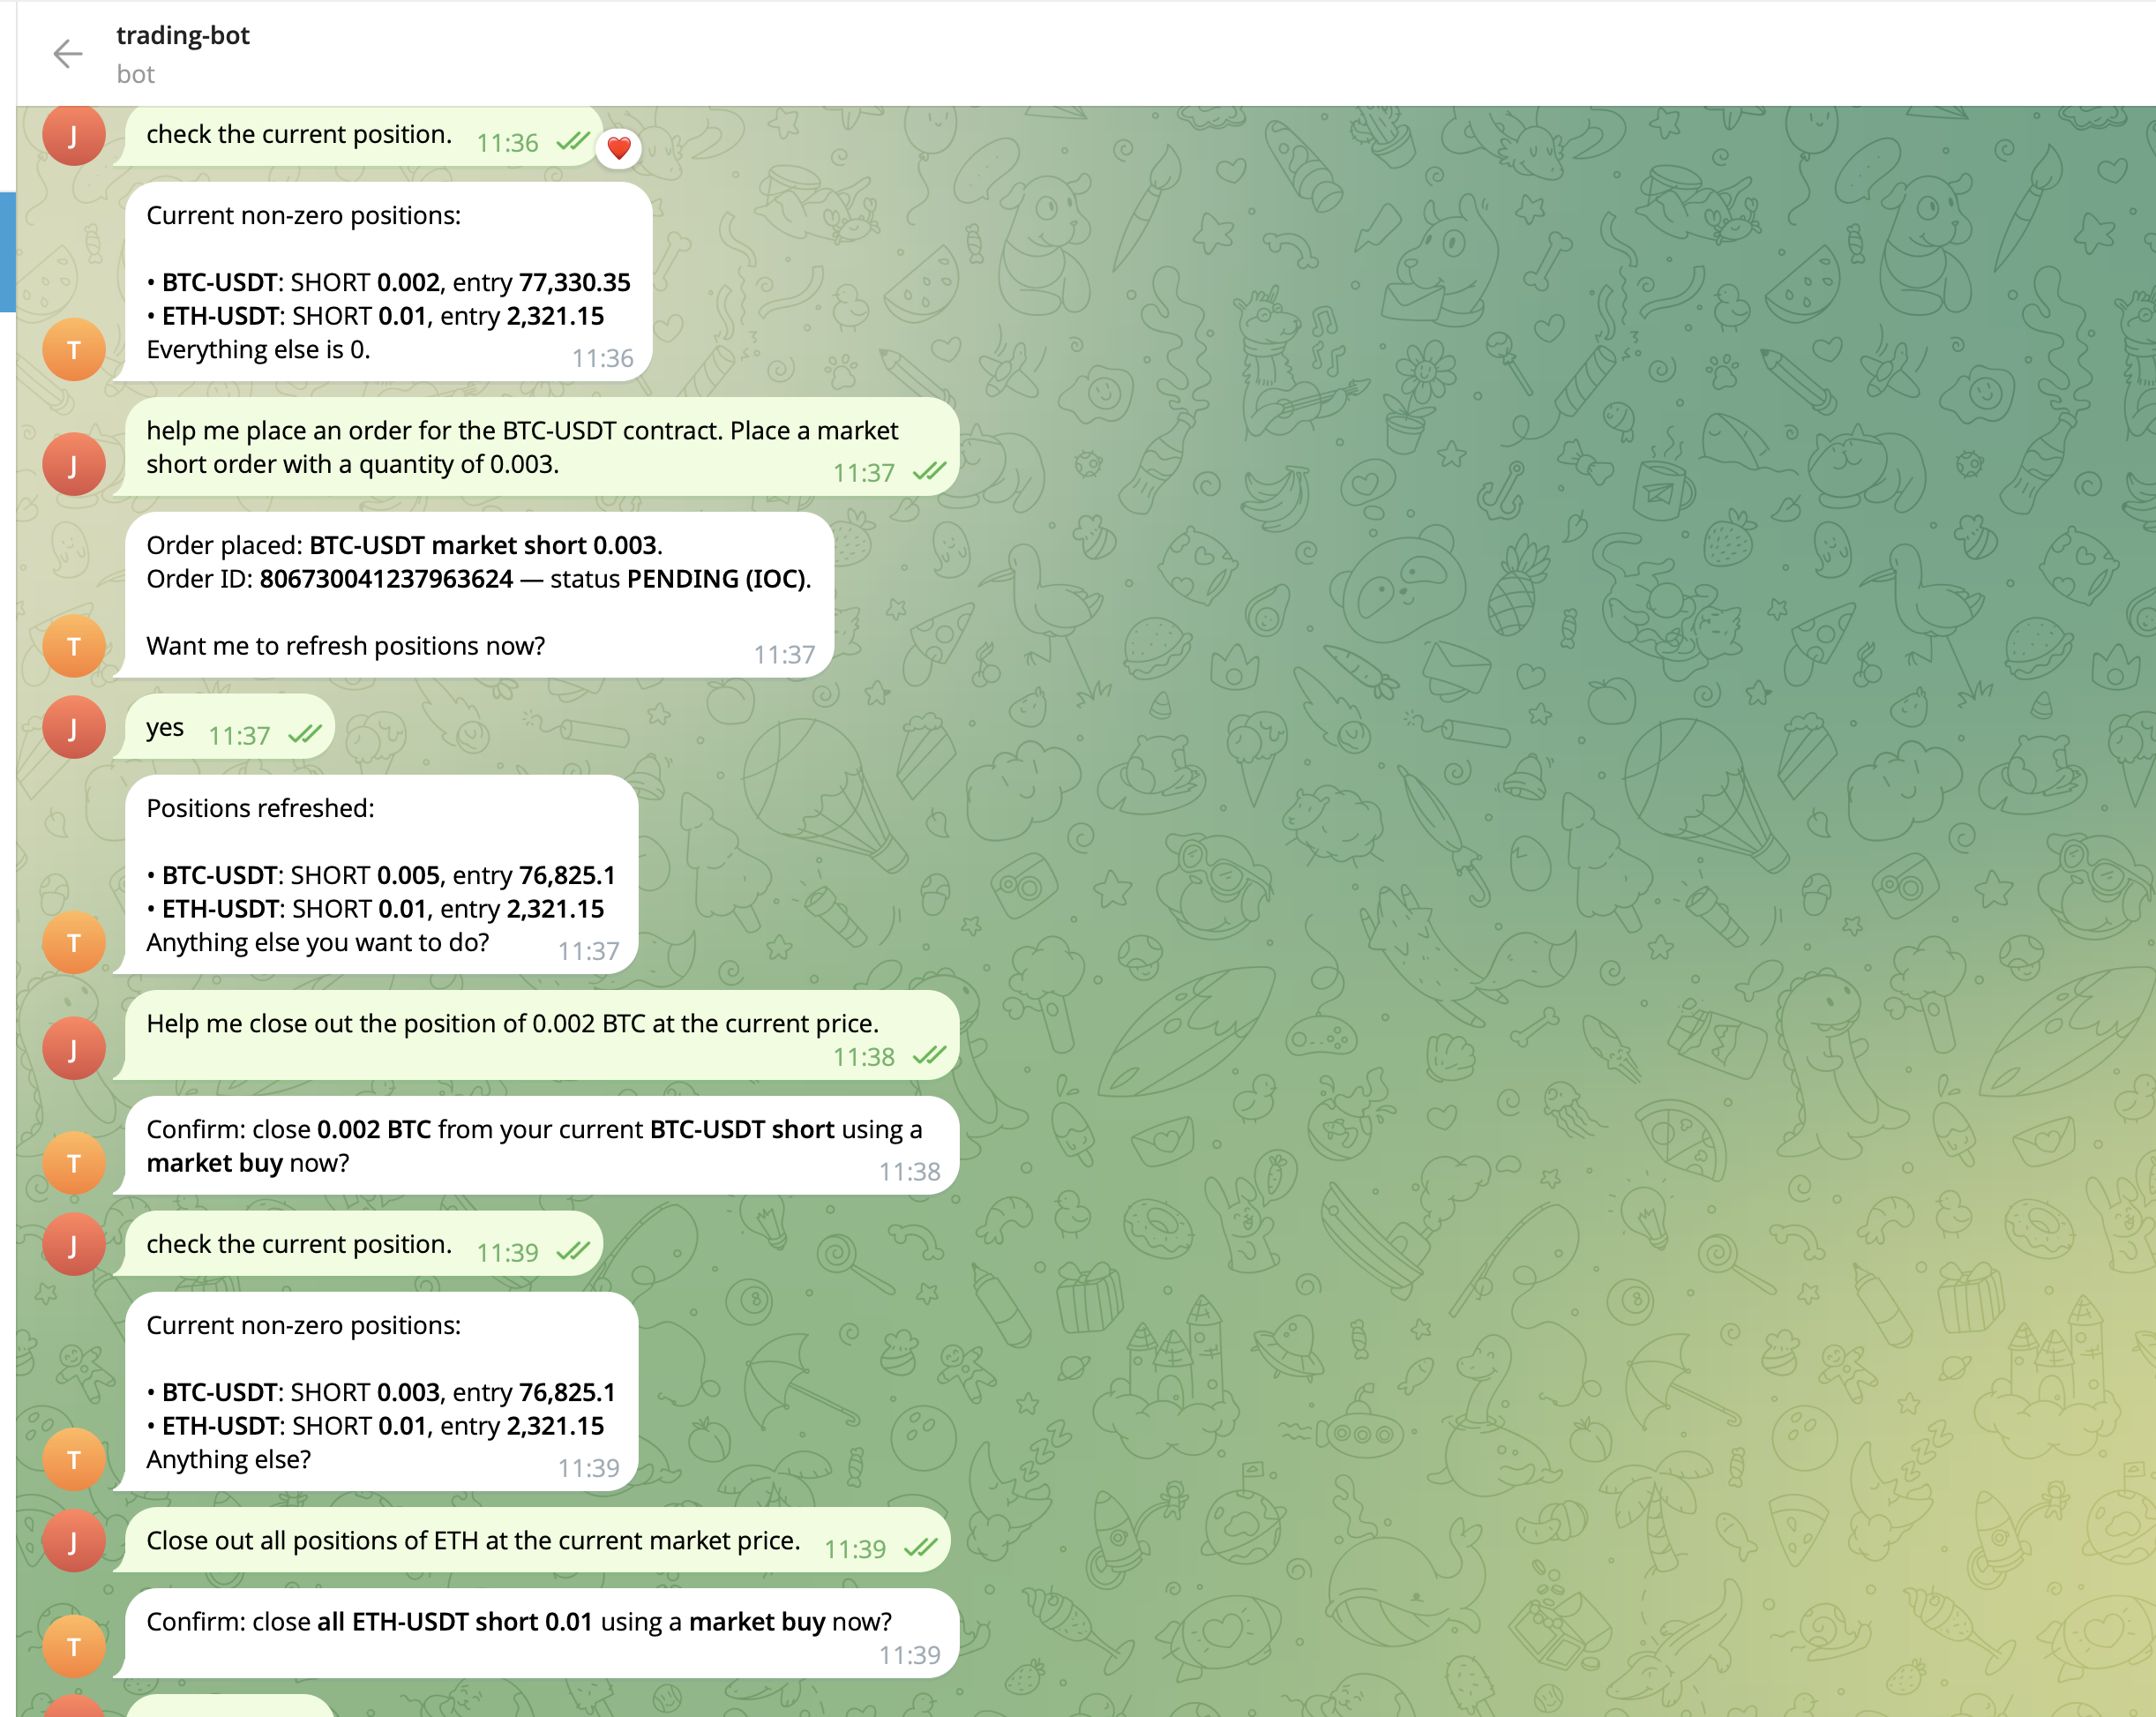The height and width of the screenshot is (1717, 2156).
Task: Click the "Confirm: close 0.002 BTC" message
Action: click(541, 1146)
